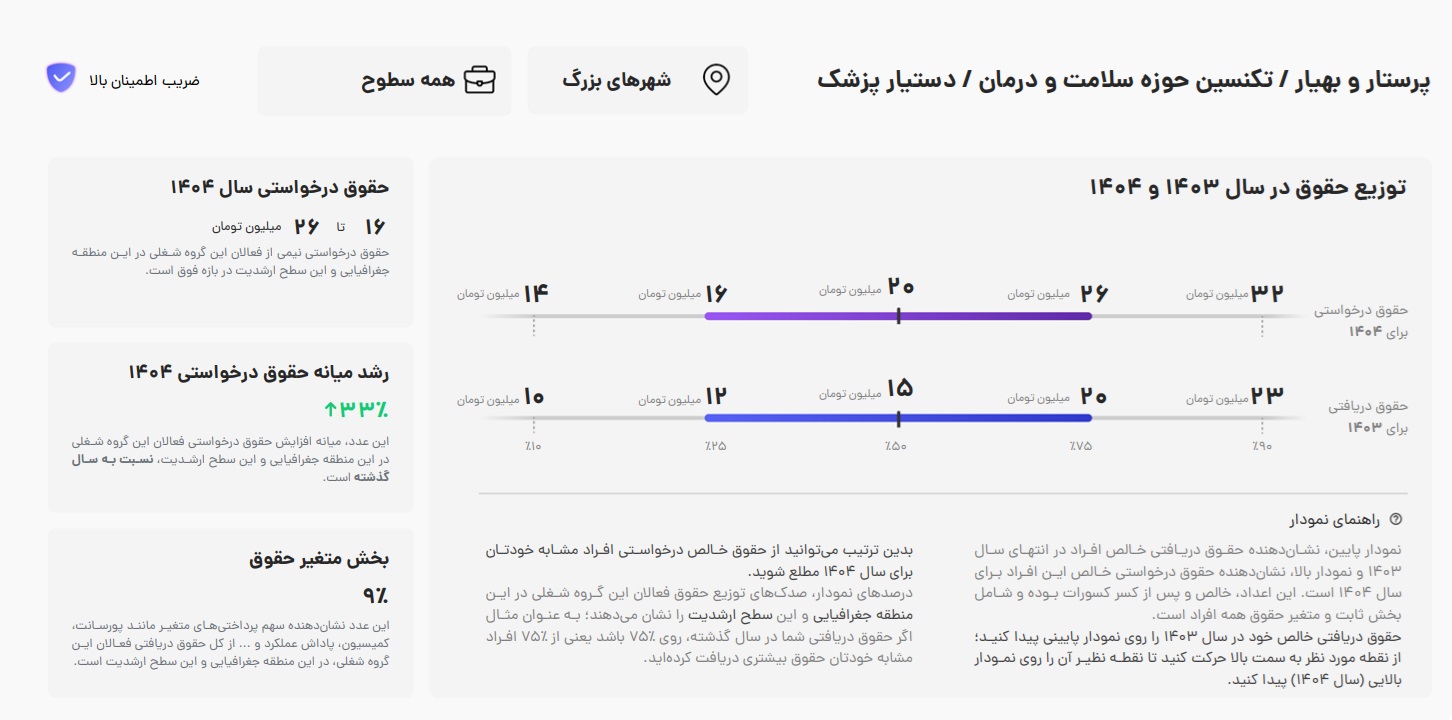The height and width of the screenshot is (720, 1452).
Task: Click the briefcase icon in همه سطوح
Action: click(478, 80)
